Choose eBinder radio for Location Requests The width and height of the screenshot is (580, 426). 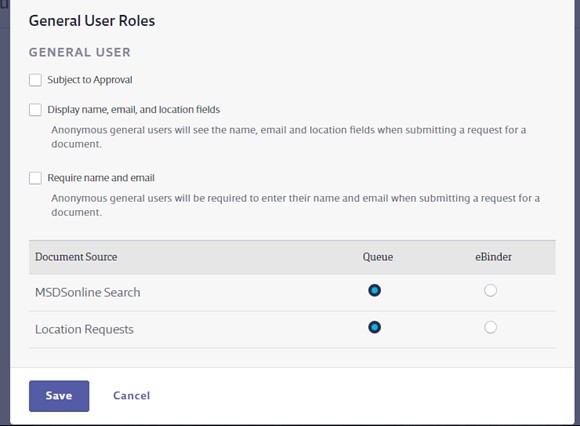click(490, 327)
